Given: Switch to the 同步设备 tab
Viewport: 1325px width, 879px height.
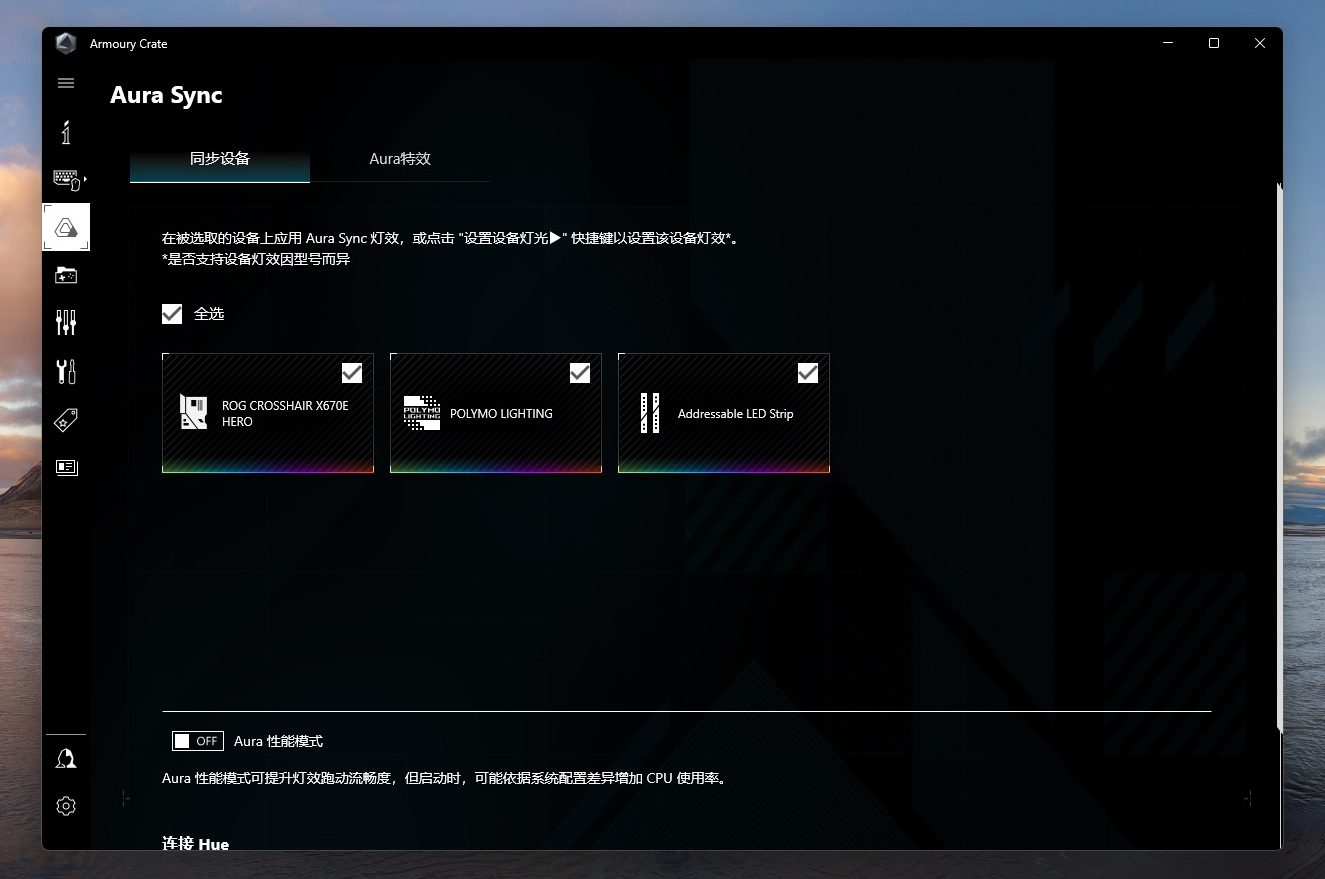Looking at the screenshot, I should point(220,159).
